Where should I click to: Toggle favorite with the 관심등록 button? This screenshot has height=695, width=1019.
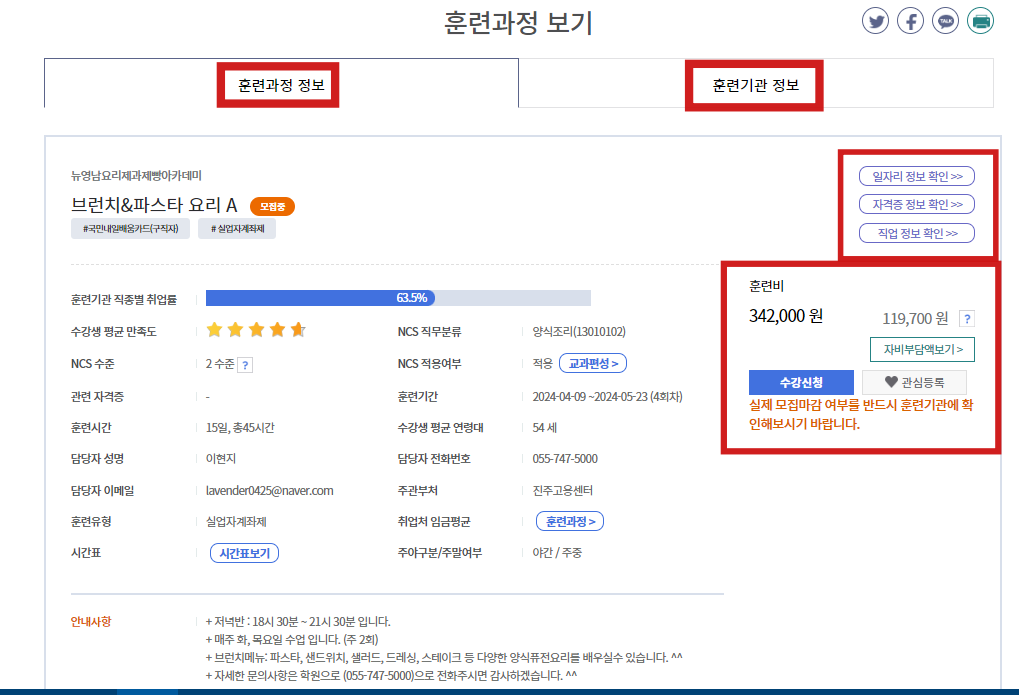pos(915,382)
